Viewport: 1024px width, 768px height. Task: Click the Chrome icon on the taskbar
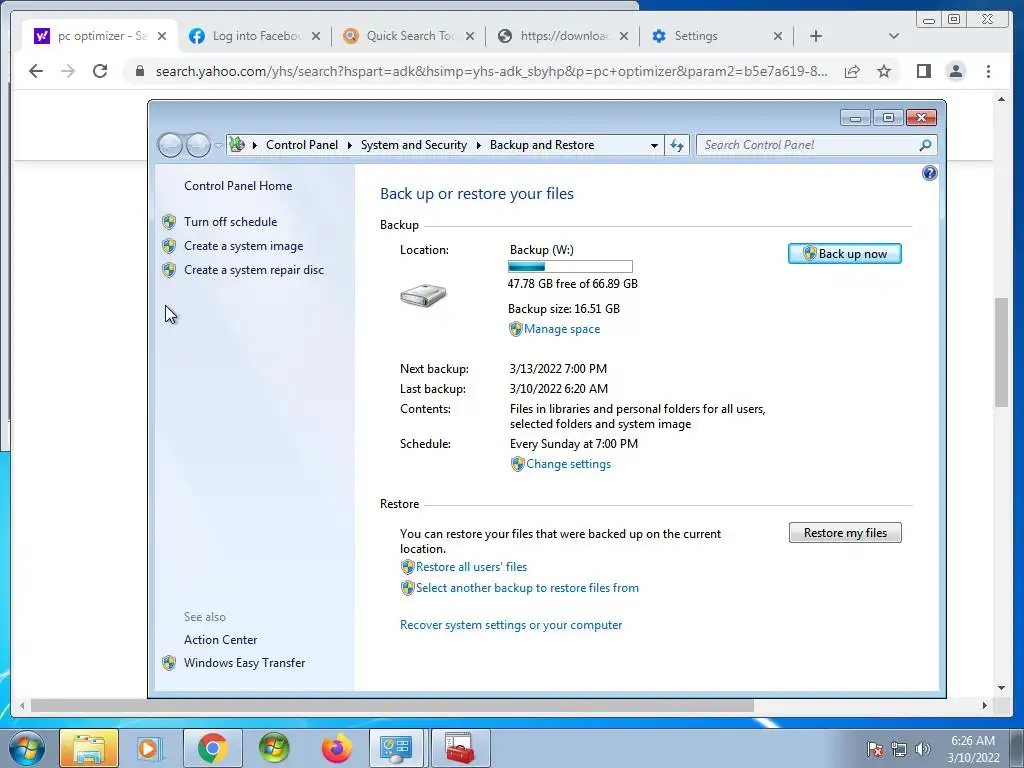212,748
